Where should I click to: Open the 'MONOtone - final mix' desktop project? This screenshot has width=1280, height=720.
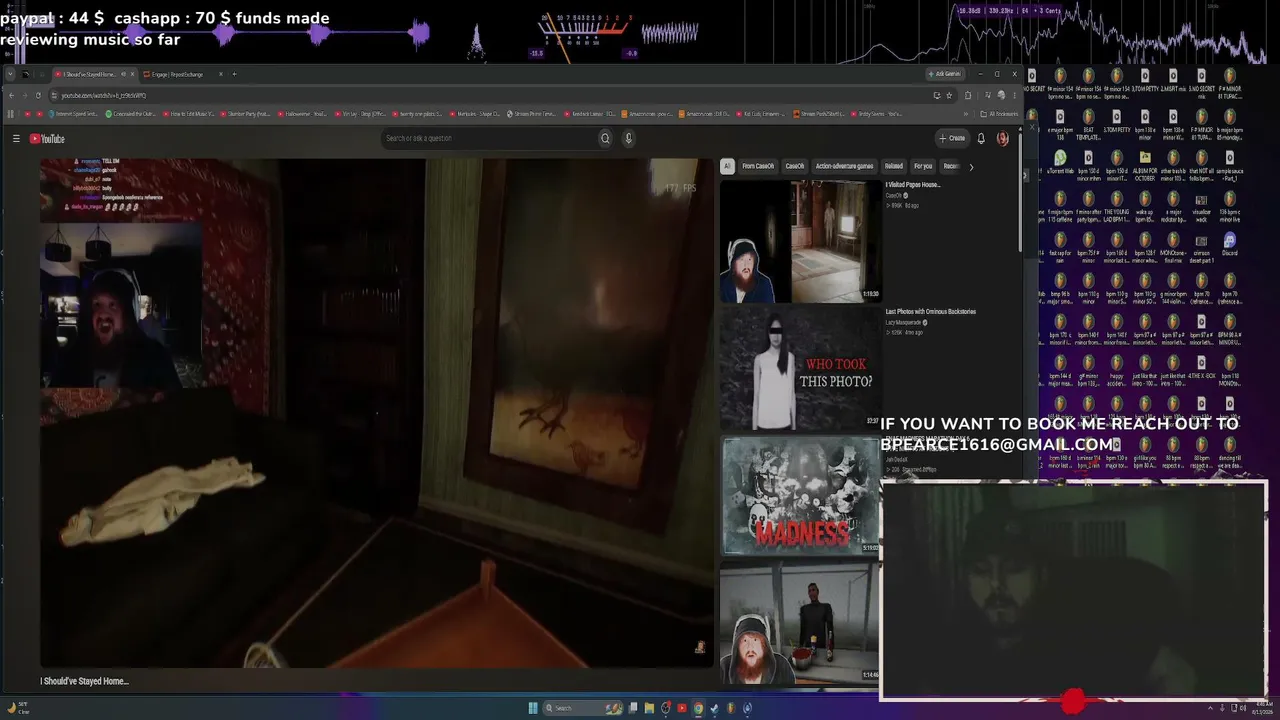pyautogui.click(x=1173, y=247)
